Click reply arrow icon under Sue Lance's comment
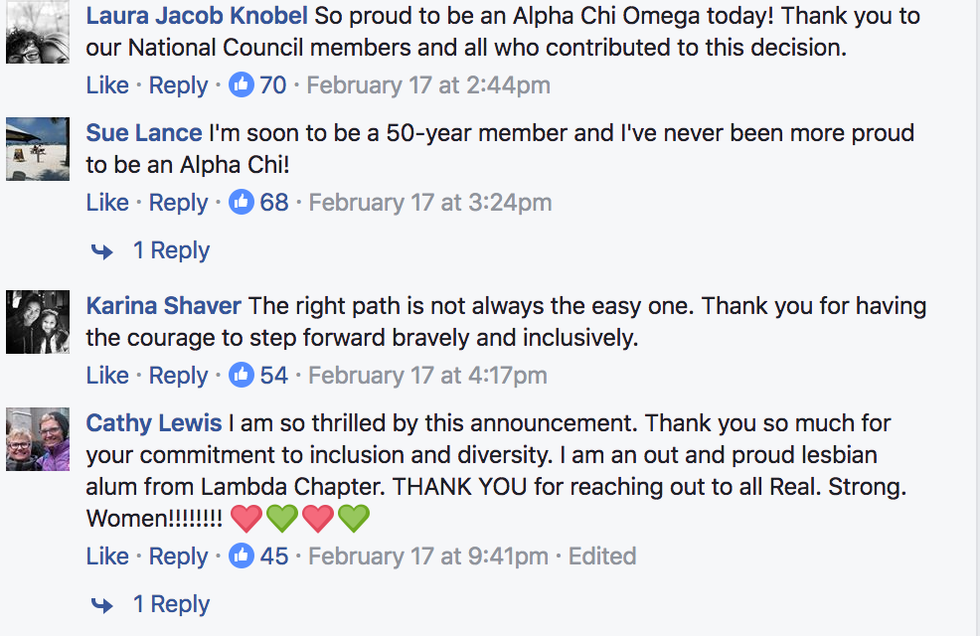The image size is (980, 636). [x=102, y=251]
